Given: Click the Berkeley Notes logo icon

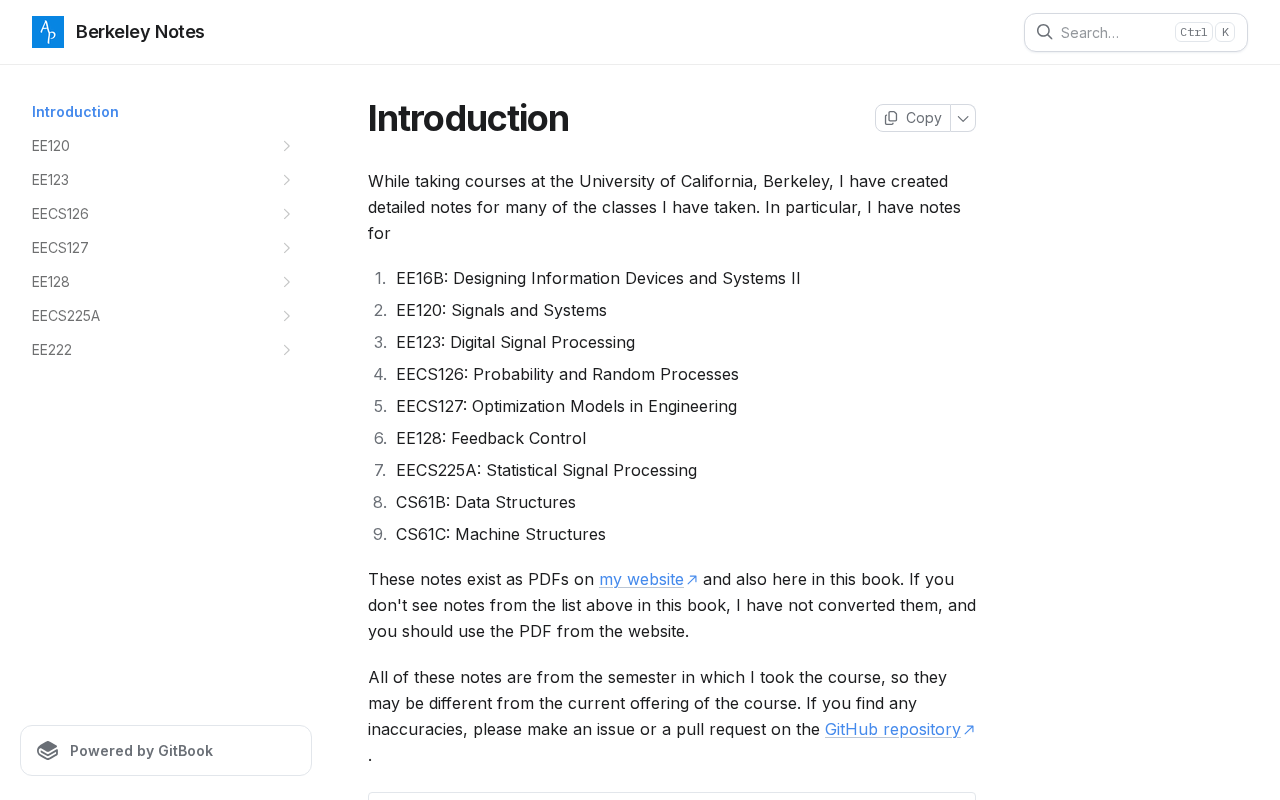Looking at the screenshot, I should 48,32.
